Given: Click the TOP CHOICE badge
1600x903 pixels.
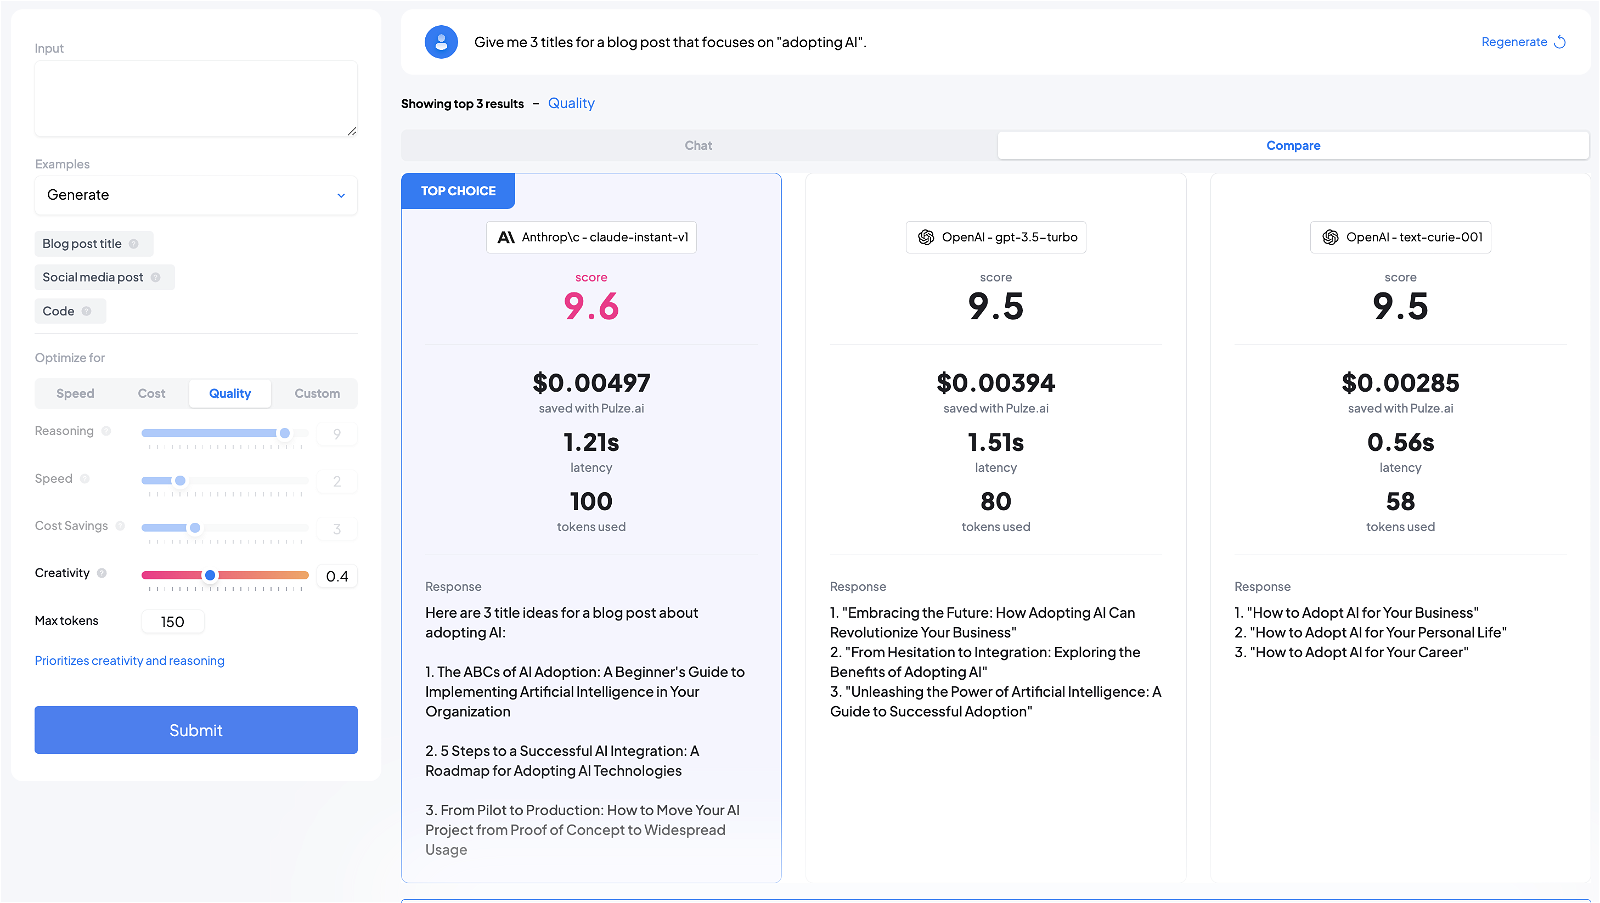Looking at the screenshot, I should click(x=458, y=191).
